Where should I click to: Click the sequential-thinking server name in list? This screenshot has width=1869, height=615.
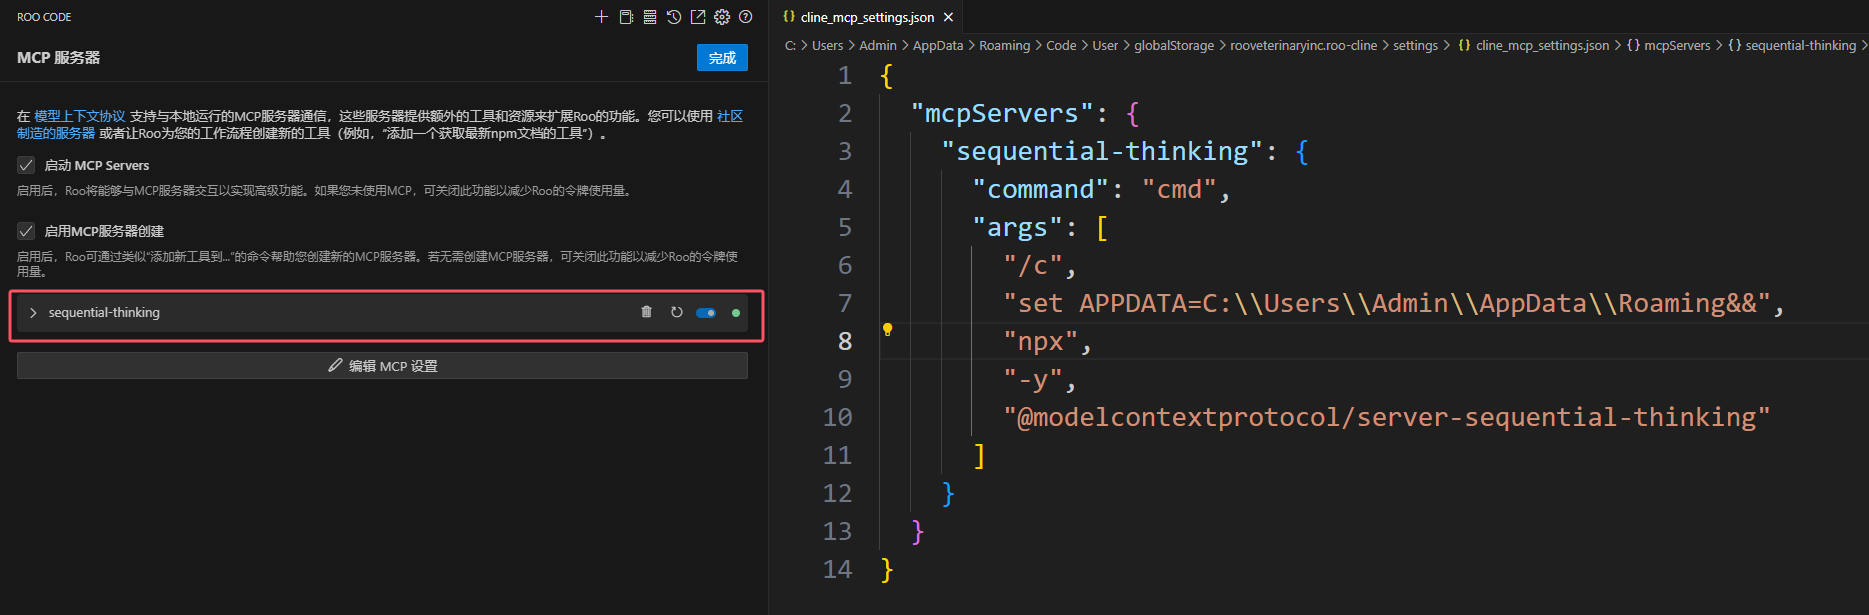click(104, 313)
